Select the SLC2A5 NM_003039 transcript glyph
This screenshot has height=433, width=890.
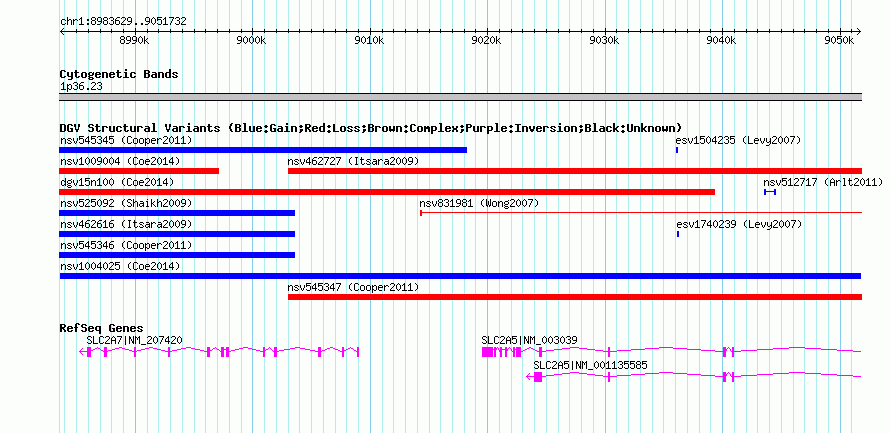pyautogui.click(x=671, y=352)
